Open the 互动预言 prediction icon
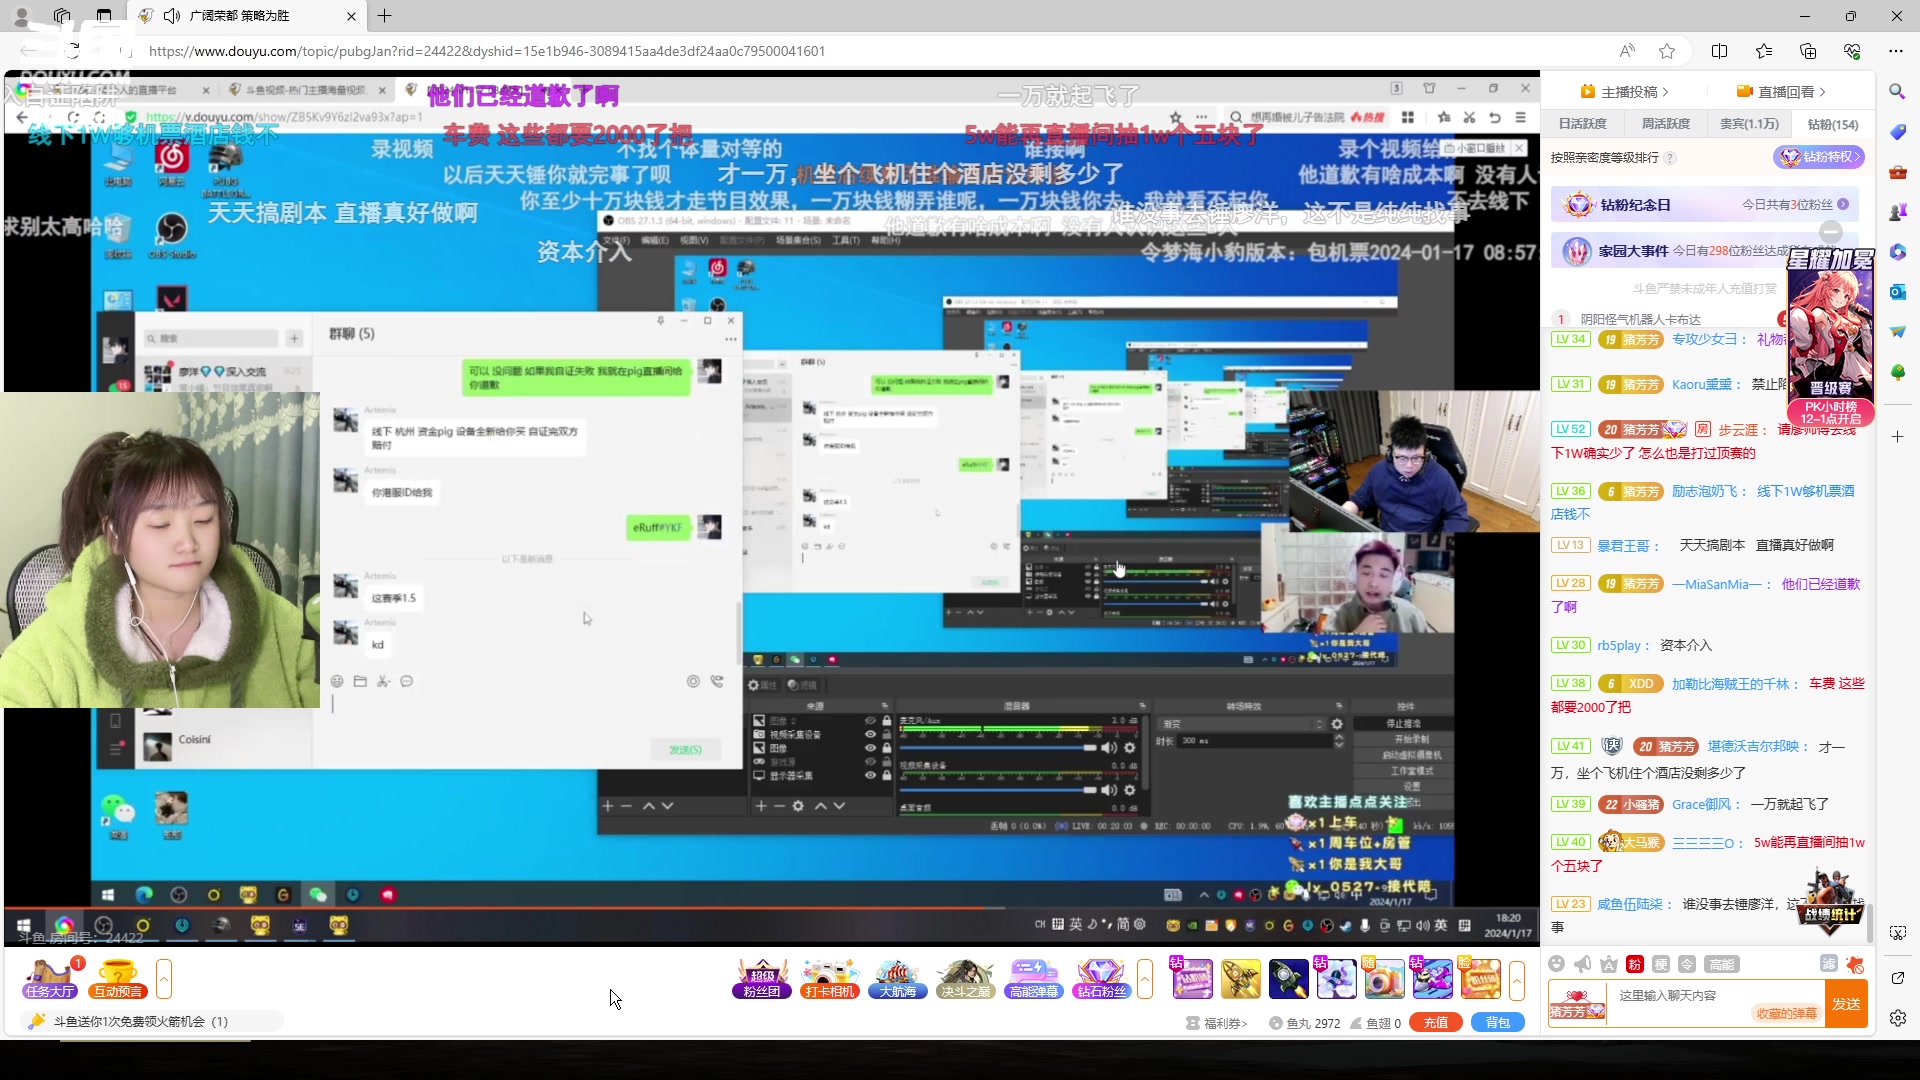 (x=118, y=978)
